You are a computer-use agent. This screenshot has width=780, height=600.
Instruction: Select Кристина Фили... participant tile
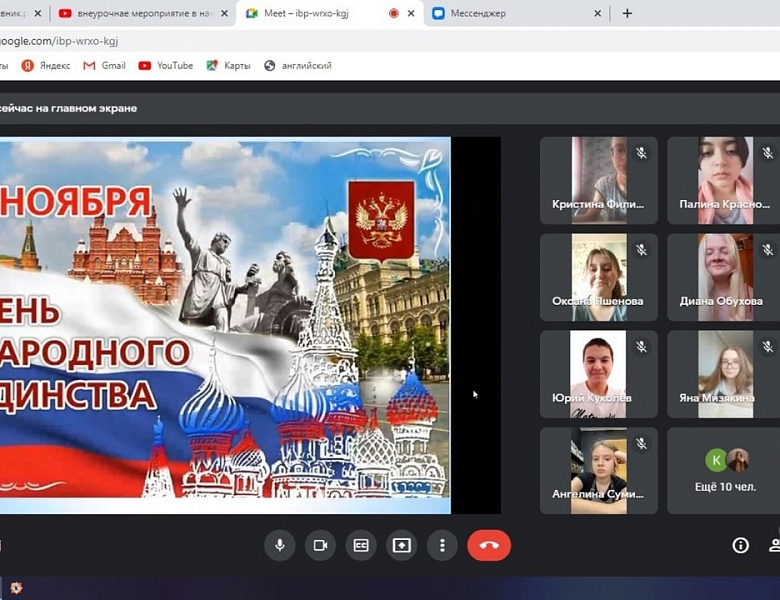click(598, 180)
